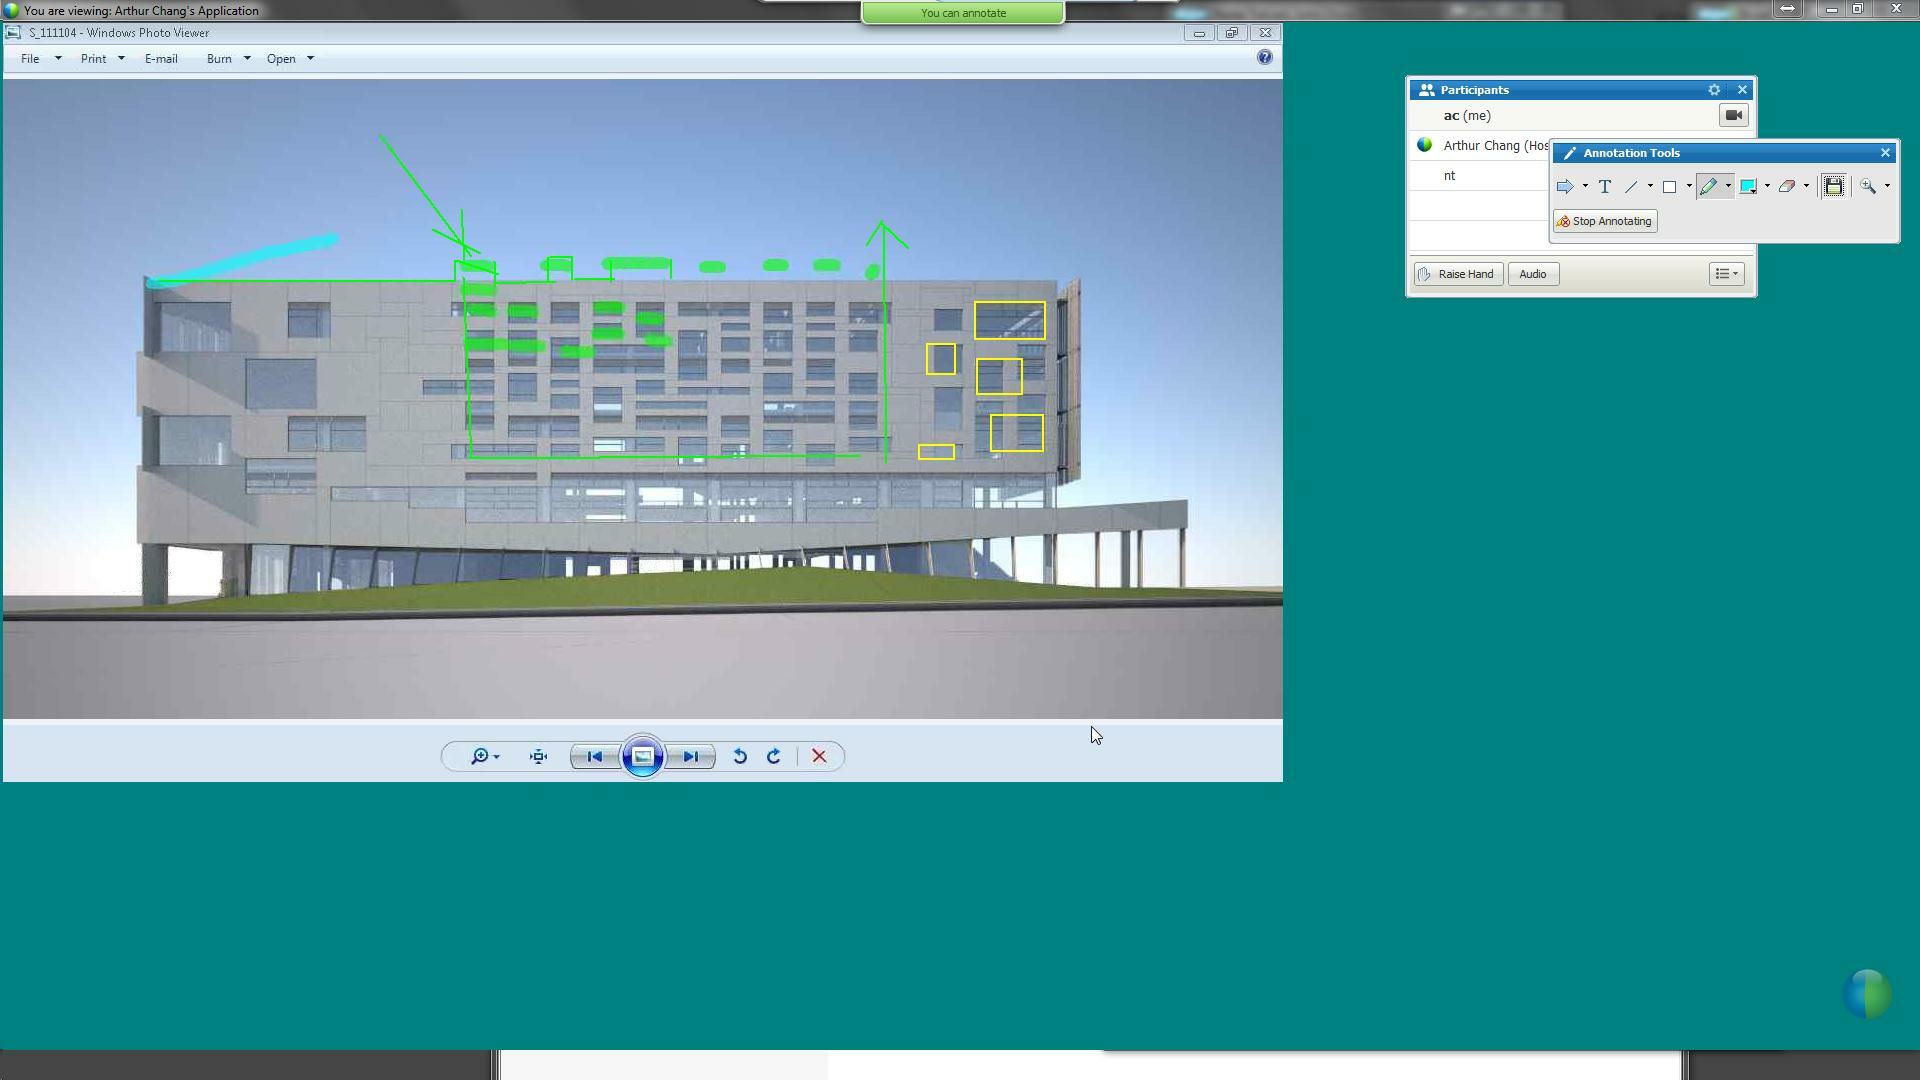The image size is (1920, 1080).
Task: Save annotations with the floppy disk icon
Action: click(x=1834, y=187)
